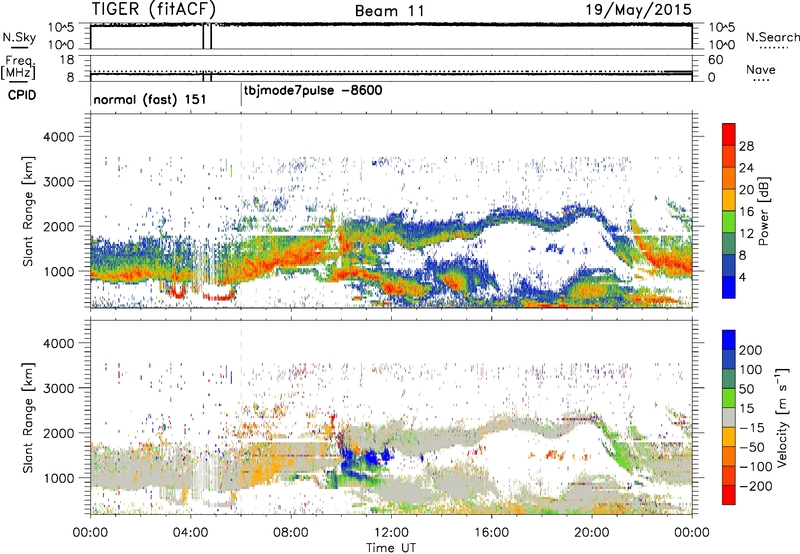Screen dimensions: 800x554
Task: Click the velocity panel 'Slant Range [km]' label
Action: click(28, 418)
